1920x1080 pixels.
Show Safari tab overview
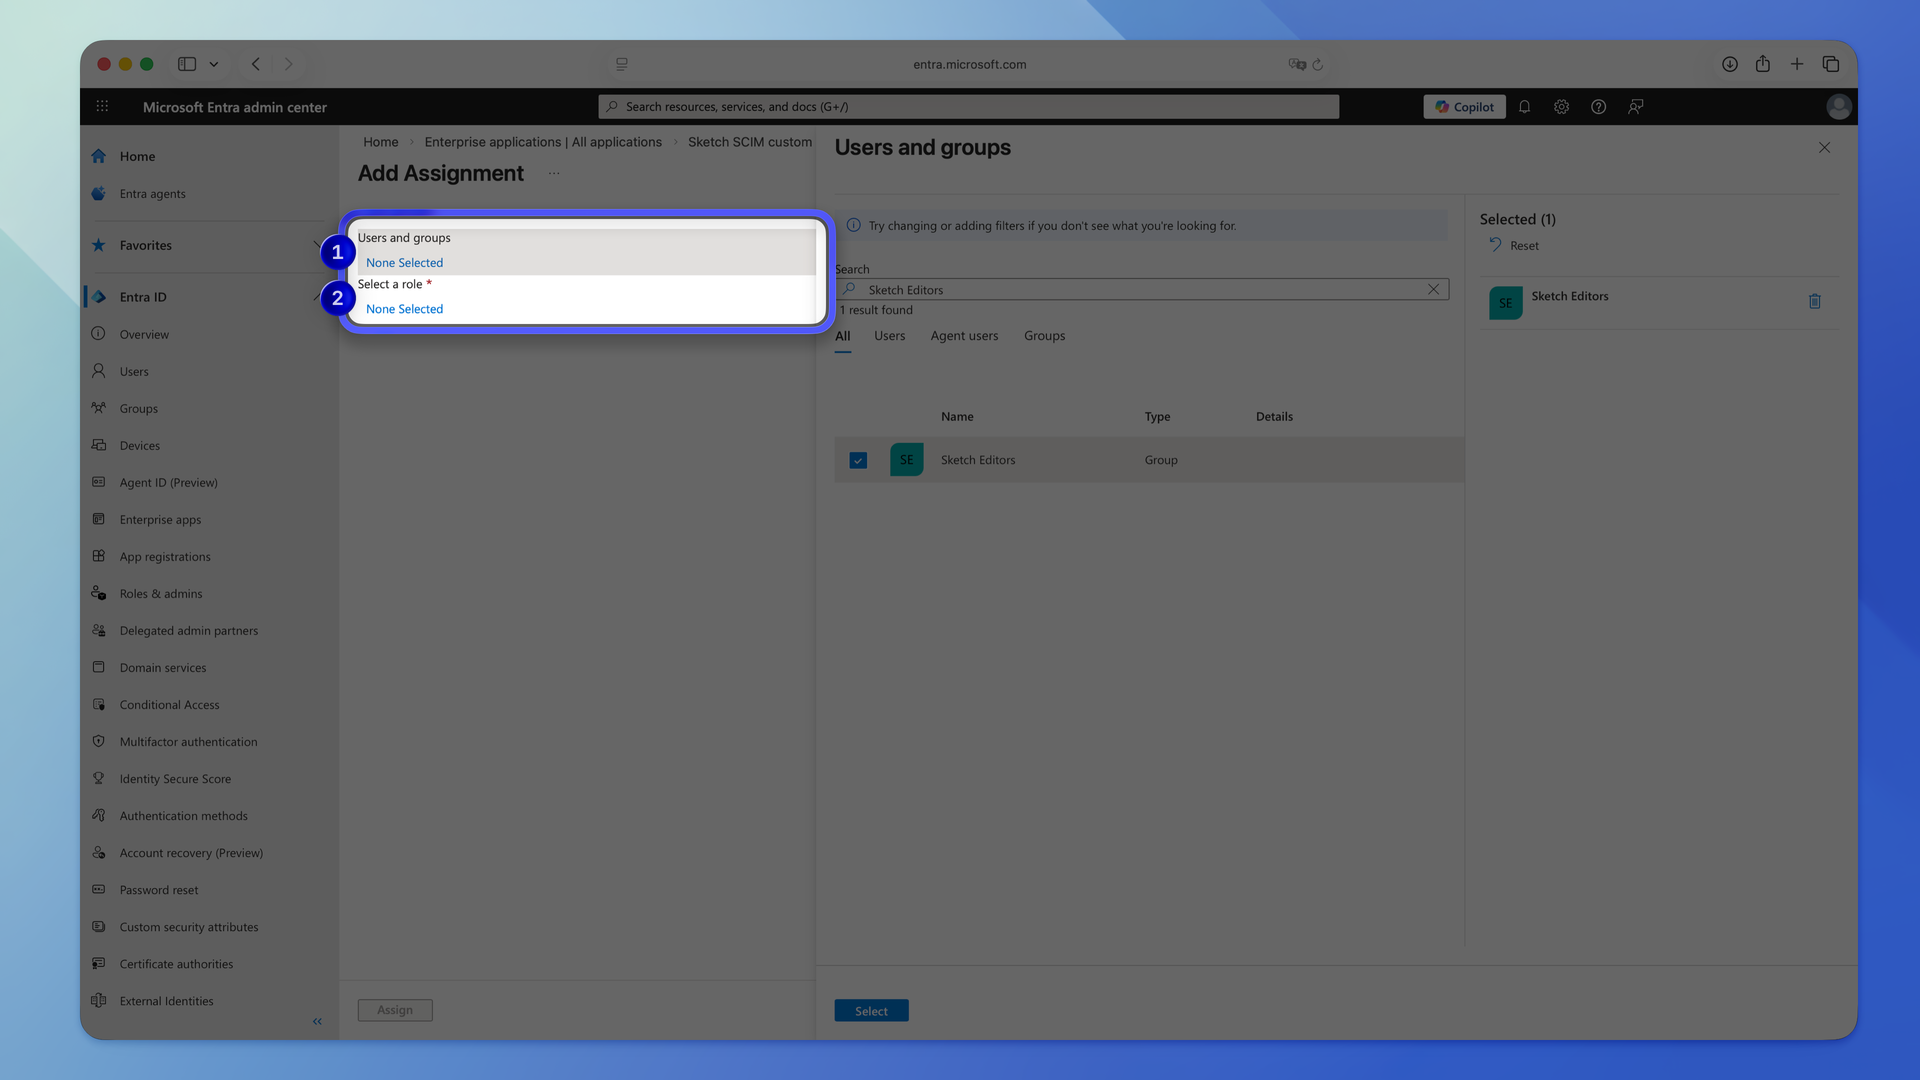pyautogui.click(x=1831, y=64)
